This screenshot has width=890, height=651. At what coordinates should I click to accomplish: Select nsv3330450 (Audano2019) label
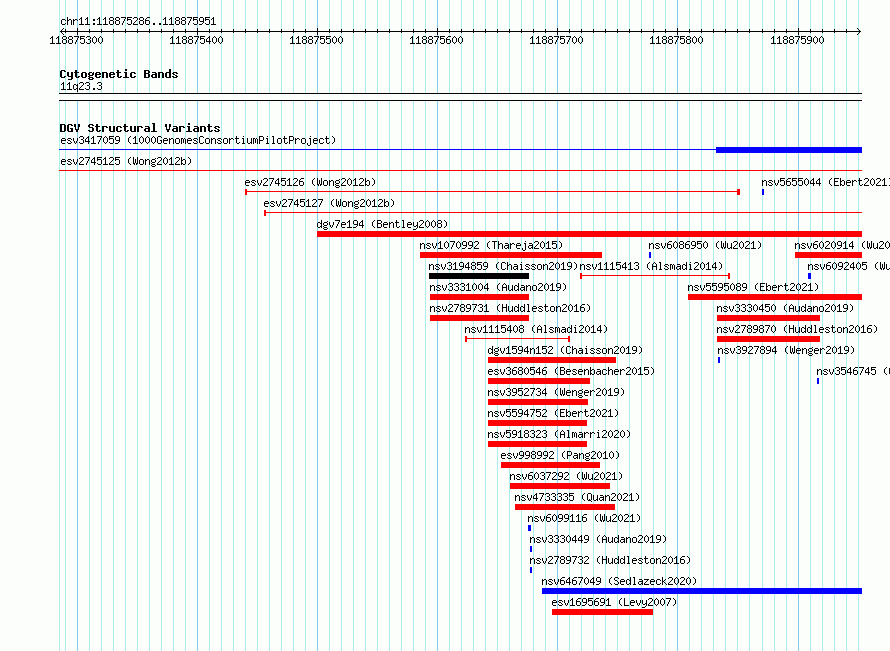785,308
